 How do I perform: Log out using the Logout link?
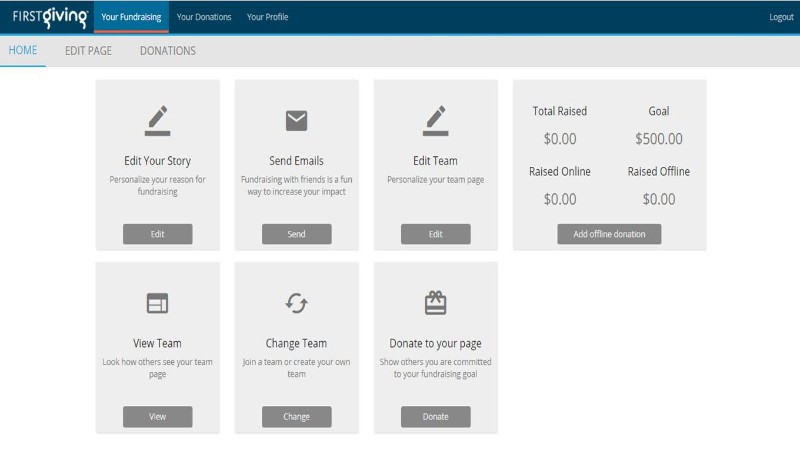781,17
